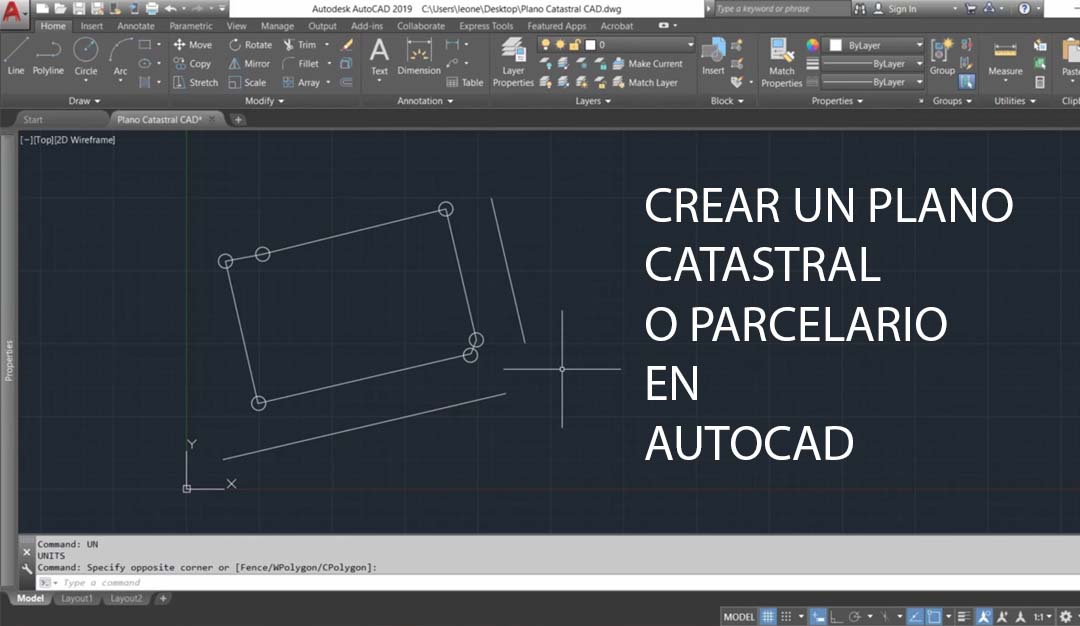Activate the Array tool
Image resolution: width=1080 pixels, height=626 pixels.
pyautogui.click(x=302, y=82)
